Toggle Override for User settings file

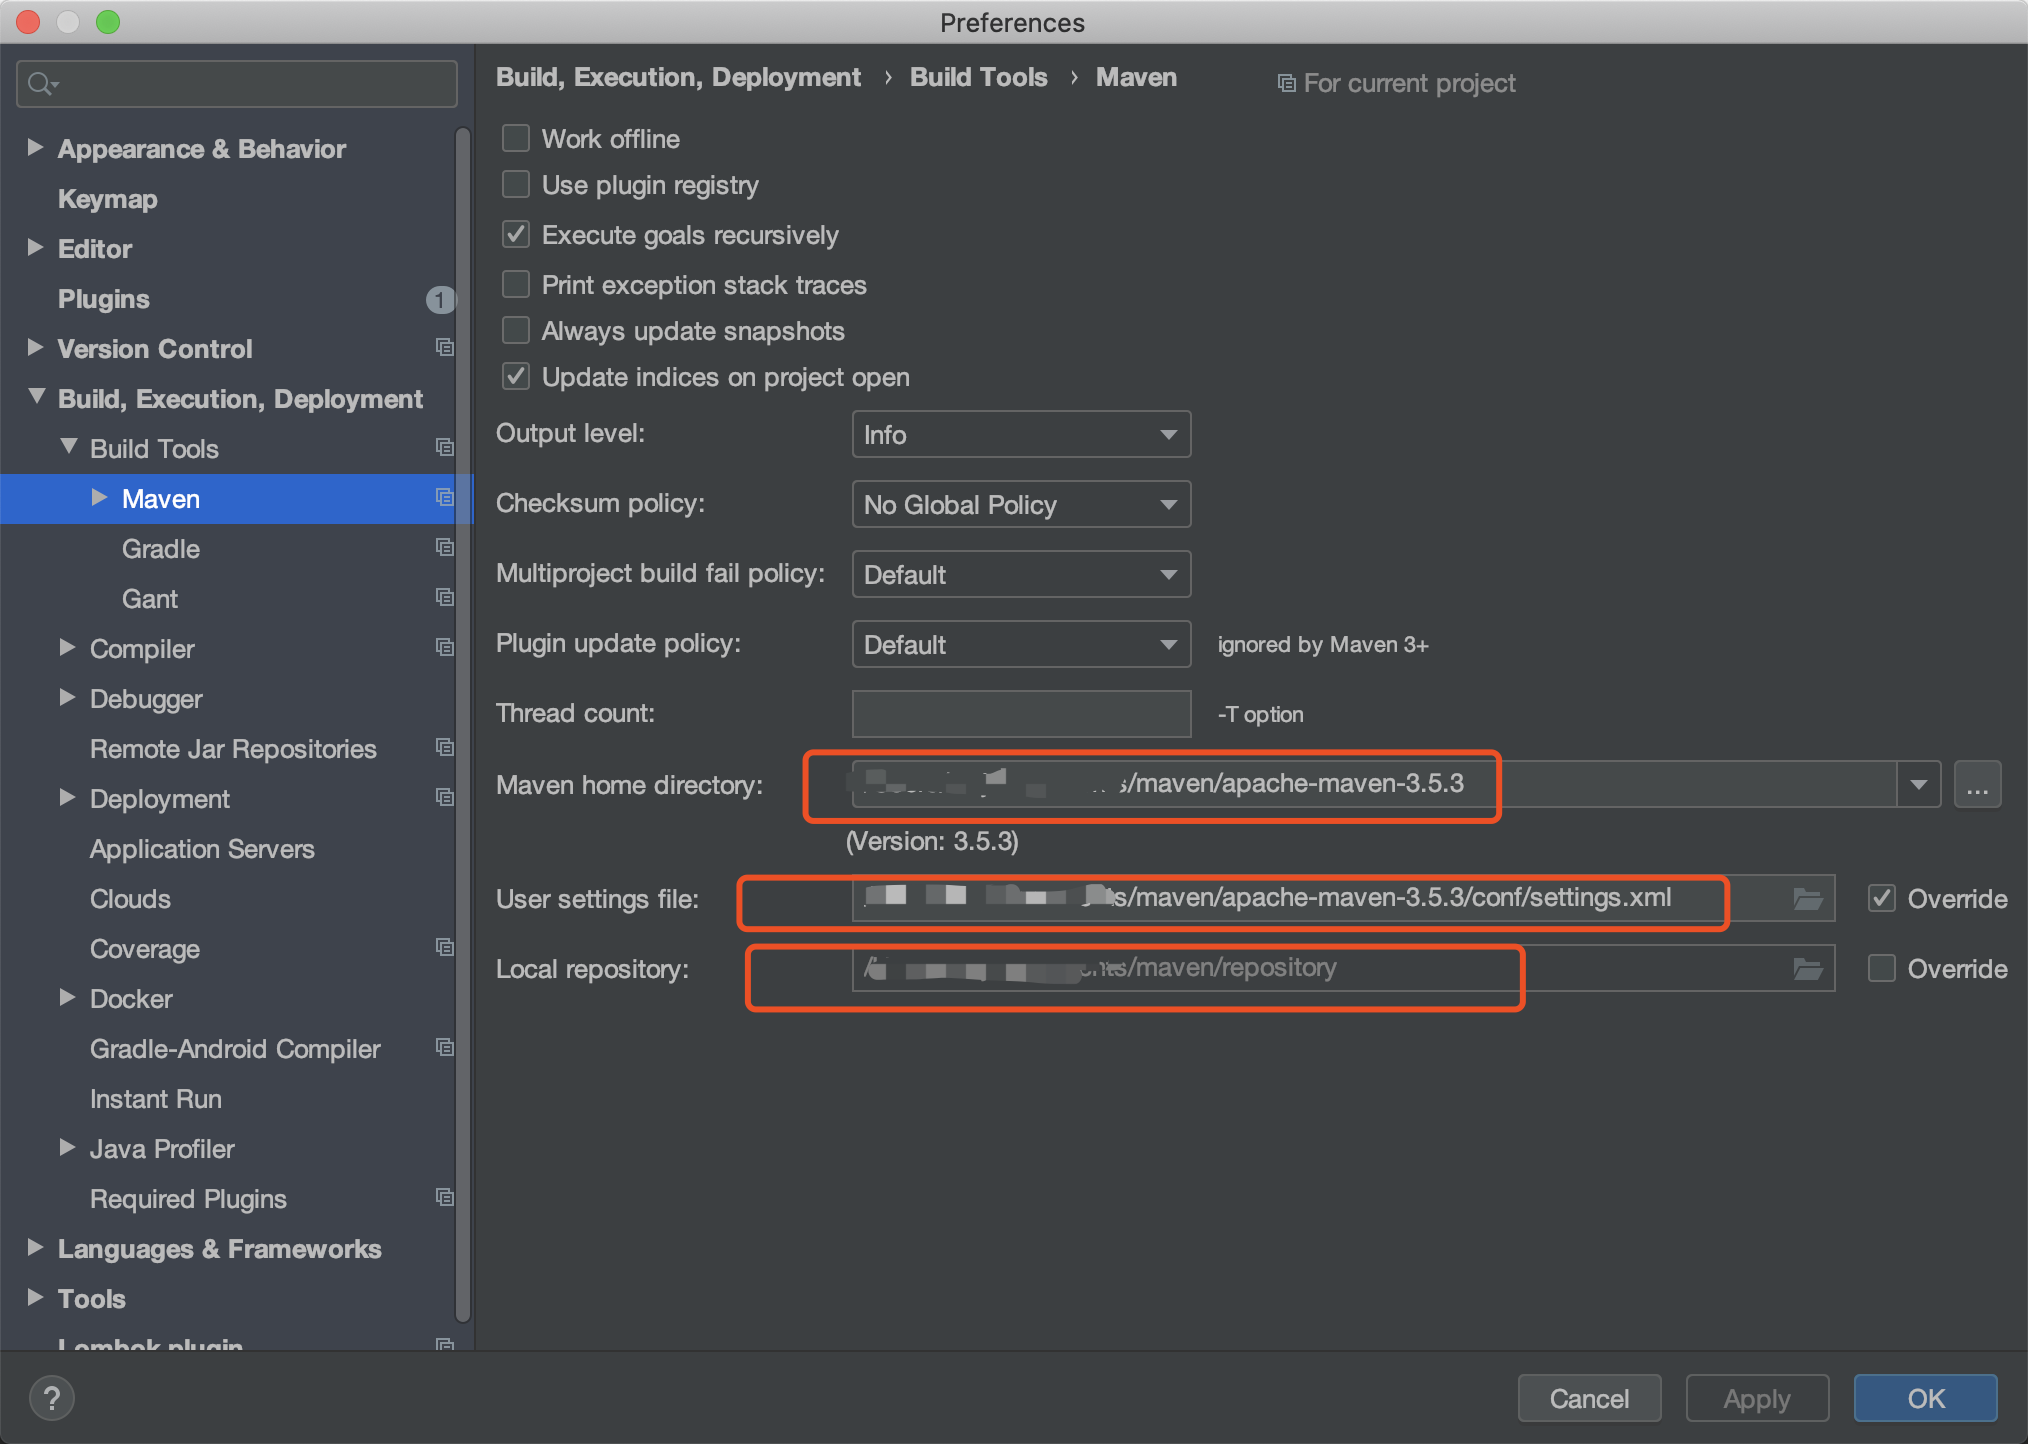1881,899
